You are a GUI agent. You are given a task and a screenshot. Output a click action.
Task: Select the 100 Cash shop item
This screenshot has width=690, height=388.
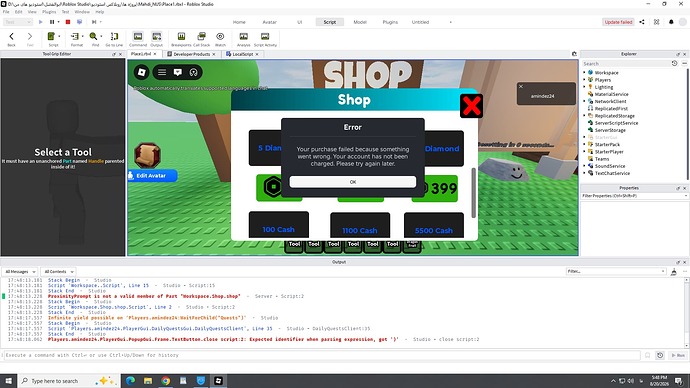point(279,225)
